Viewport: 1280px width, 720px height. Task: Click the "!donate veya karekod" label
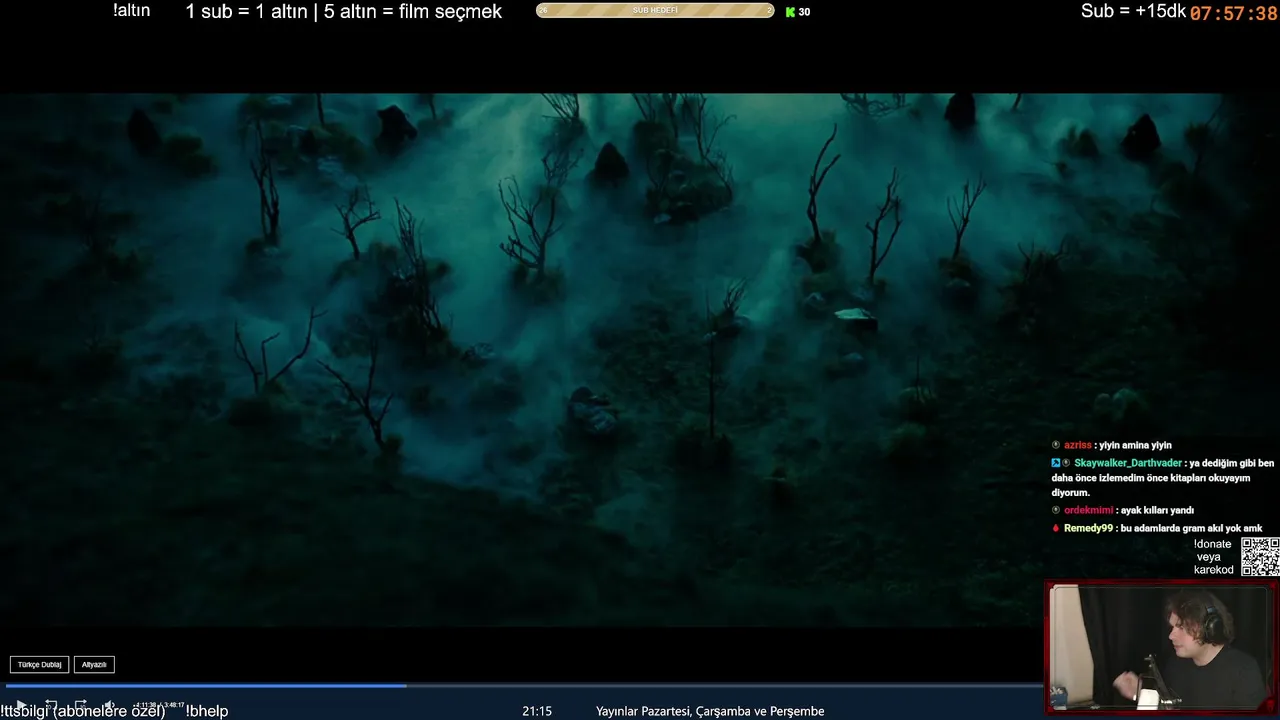pyautogui.click(x=1214, y=557)
